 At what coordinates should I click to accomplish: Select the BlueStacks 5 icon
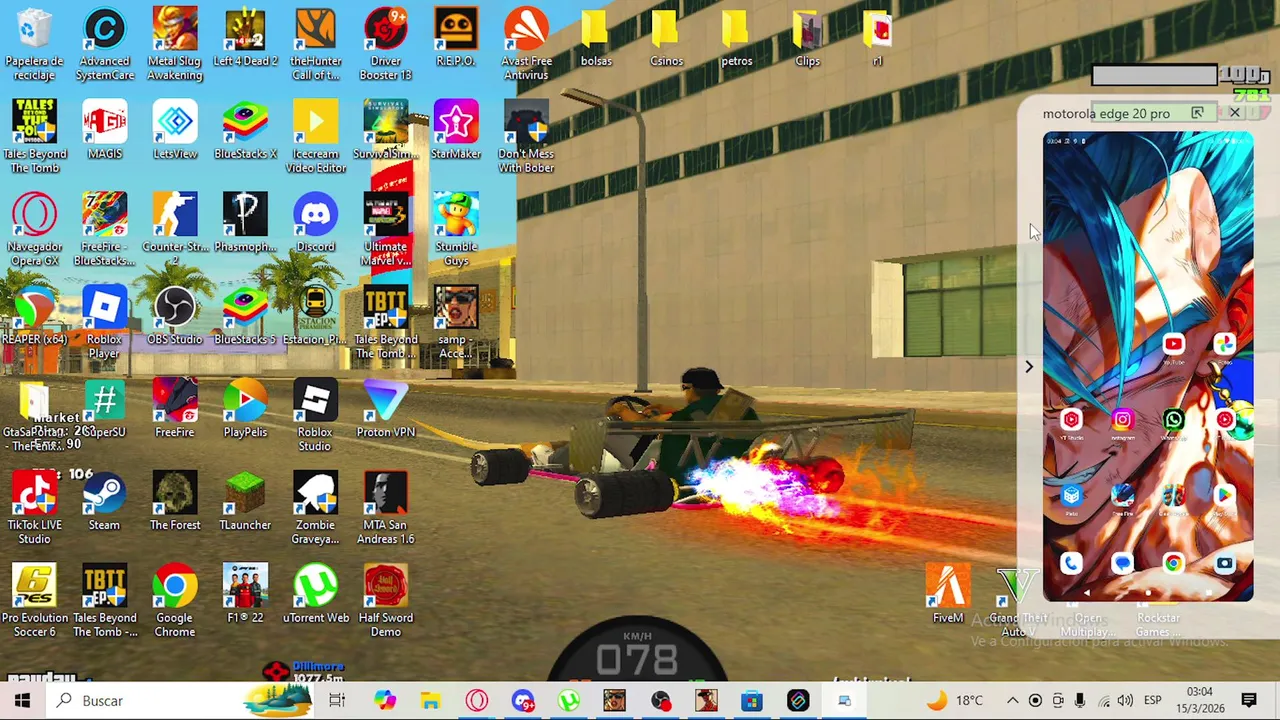[245, 316]
